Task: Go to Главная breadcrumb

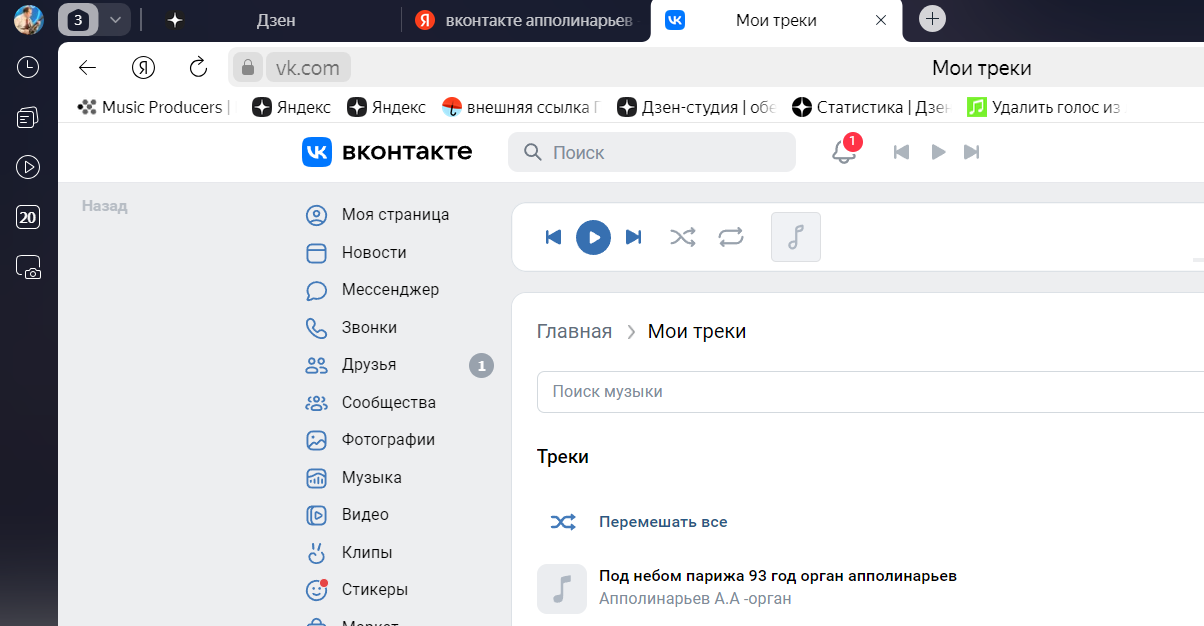Action: [574, 332]
